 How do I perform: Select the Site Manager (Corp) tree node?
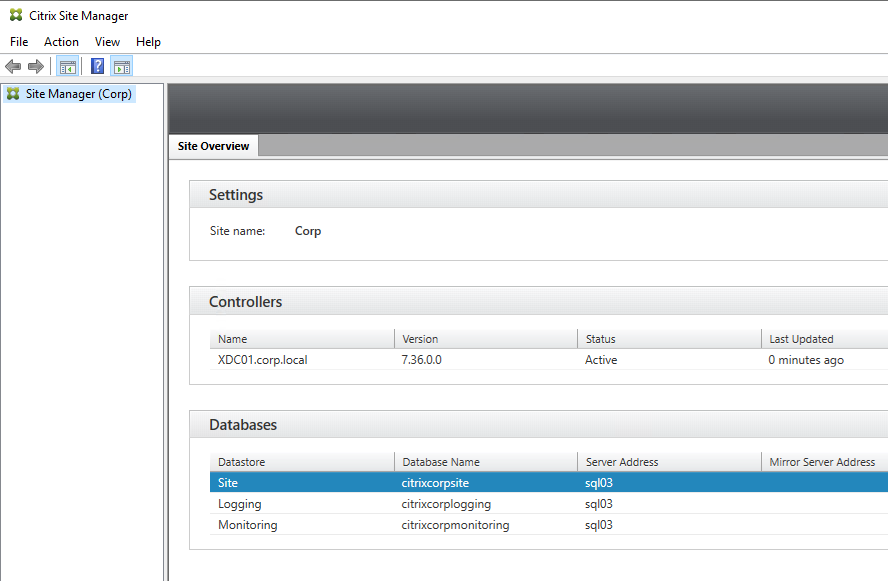(x=70, y=94)
